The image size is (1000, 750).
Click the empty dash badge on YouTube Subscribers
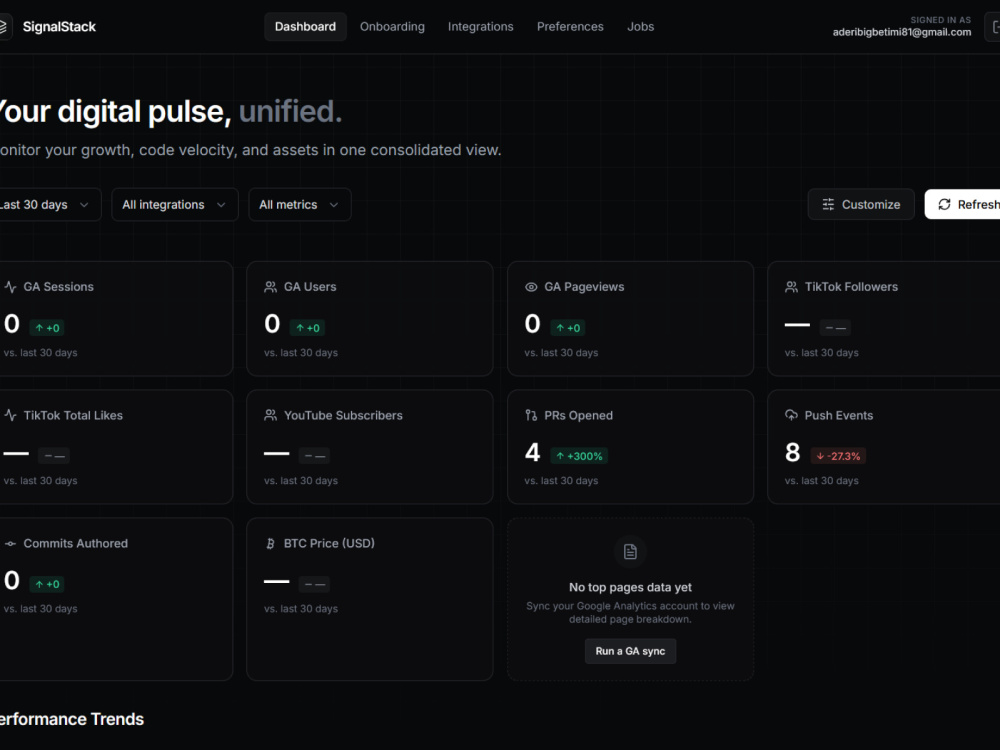pos(314,456)
